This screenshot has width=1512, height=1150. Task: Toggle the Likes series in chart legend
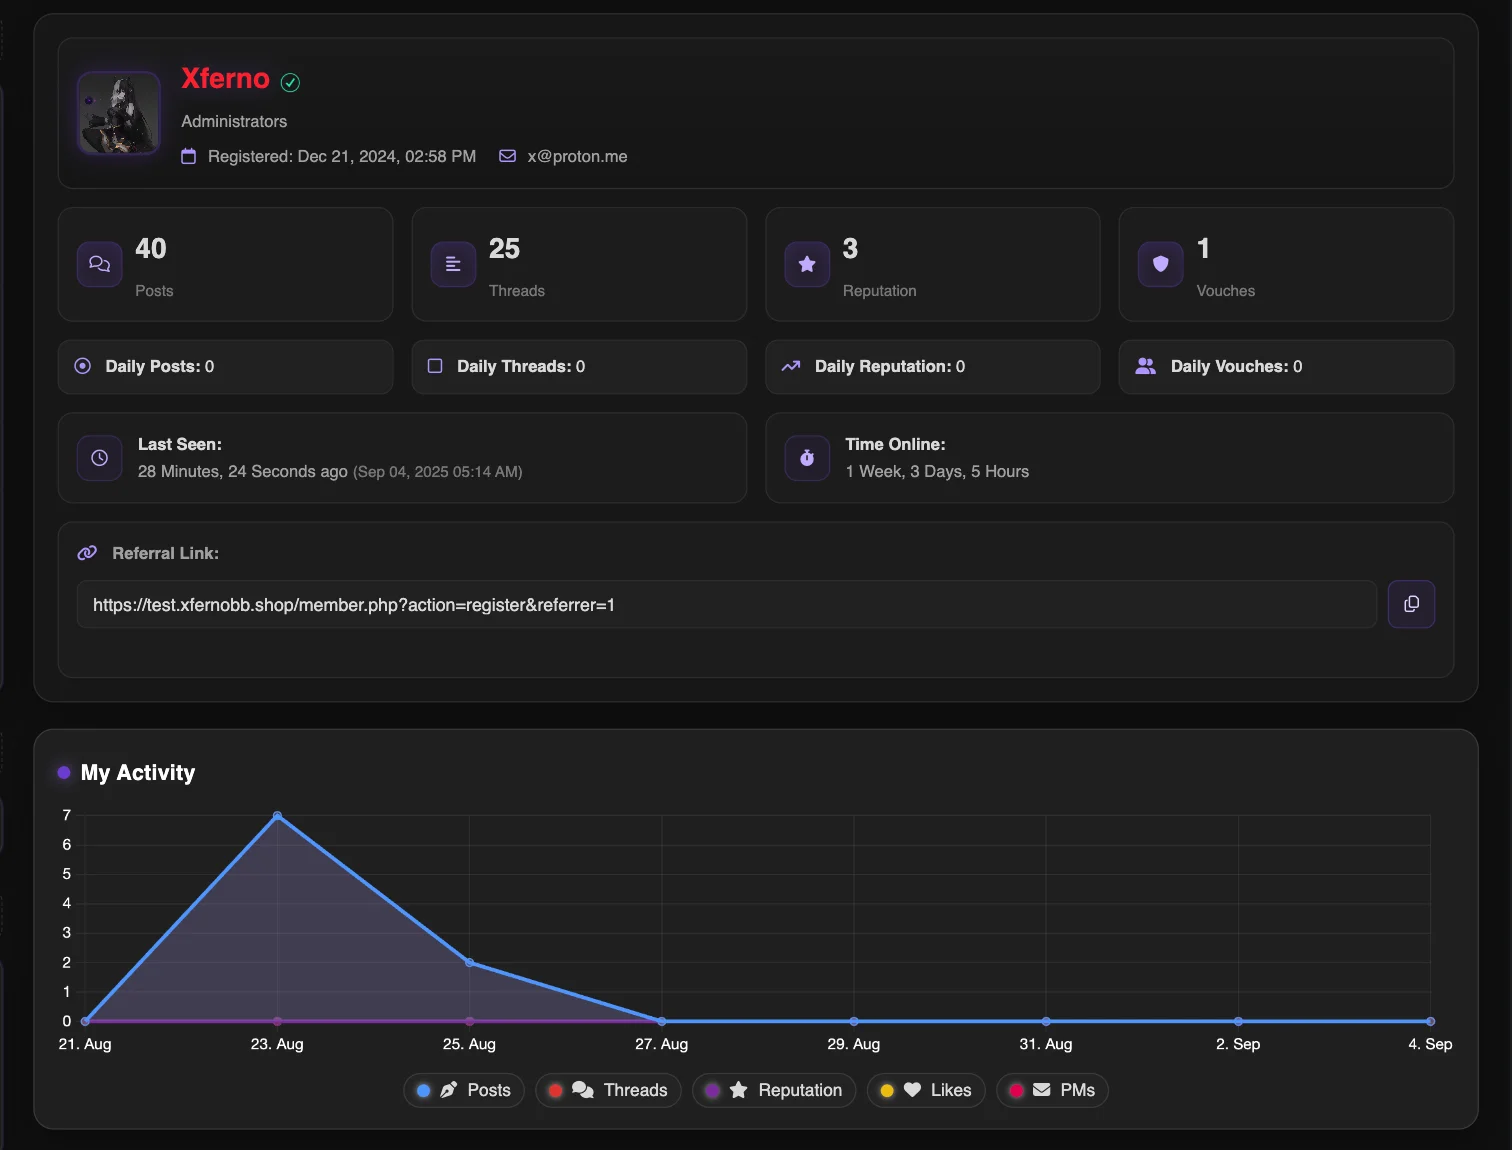(x=926, y=1090)
